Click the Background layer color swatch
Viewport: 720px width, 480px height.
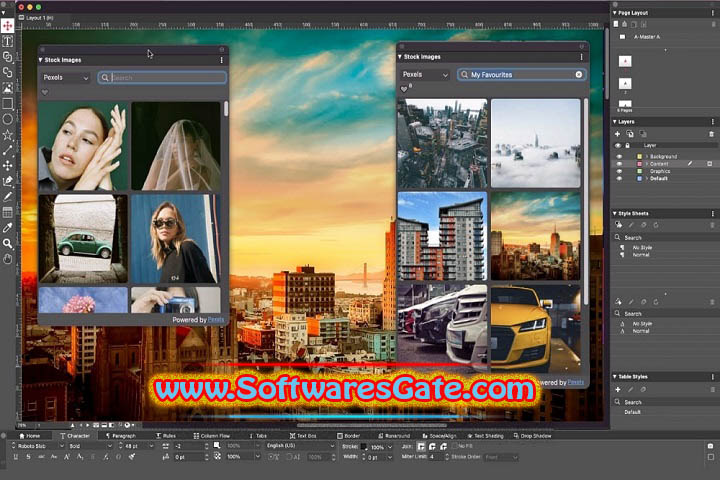639,157
